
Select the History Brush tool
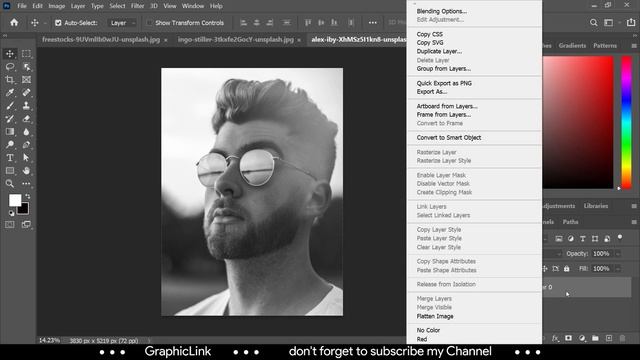(10, 119)
